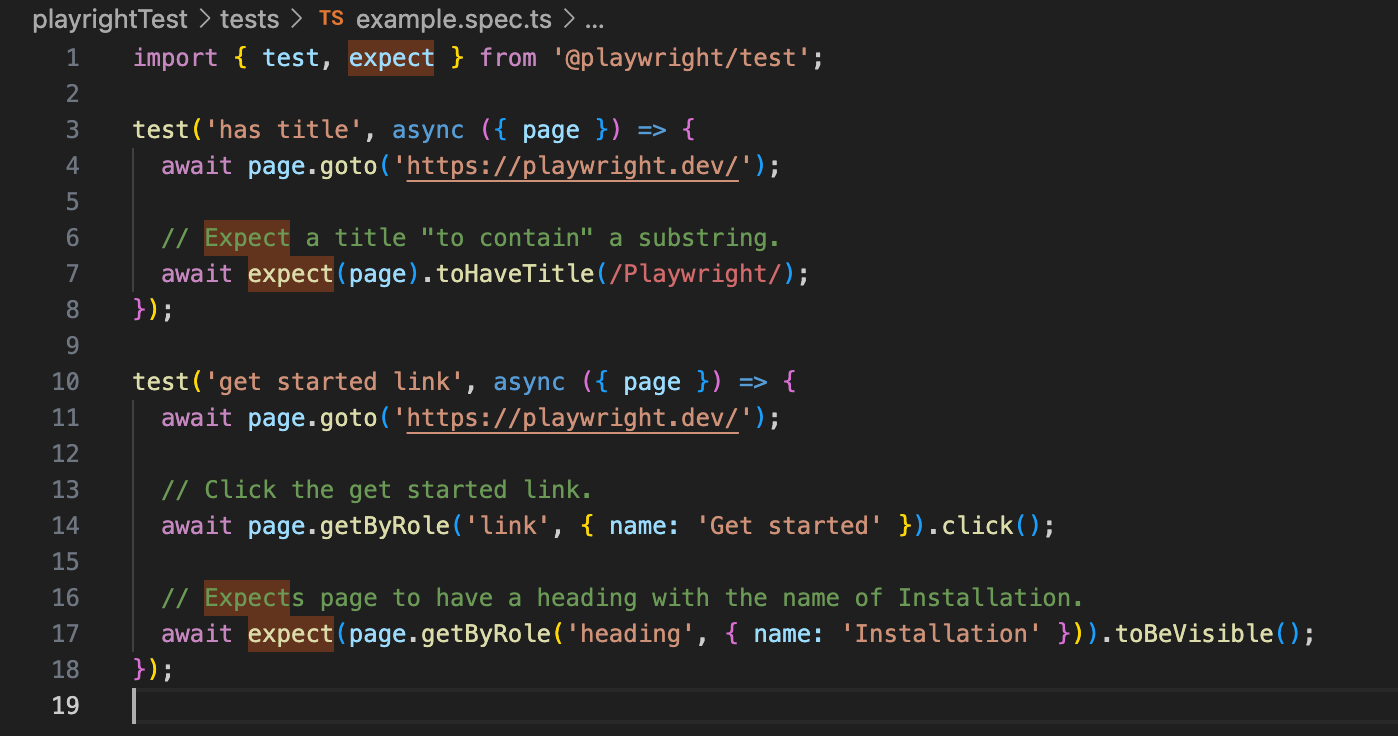
Task: Click line number 10 in the gutter
Action: [65, 382]
